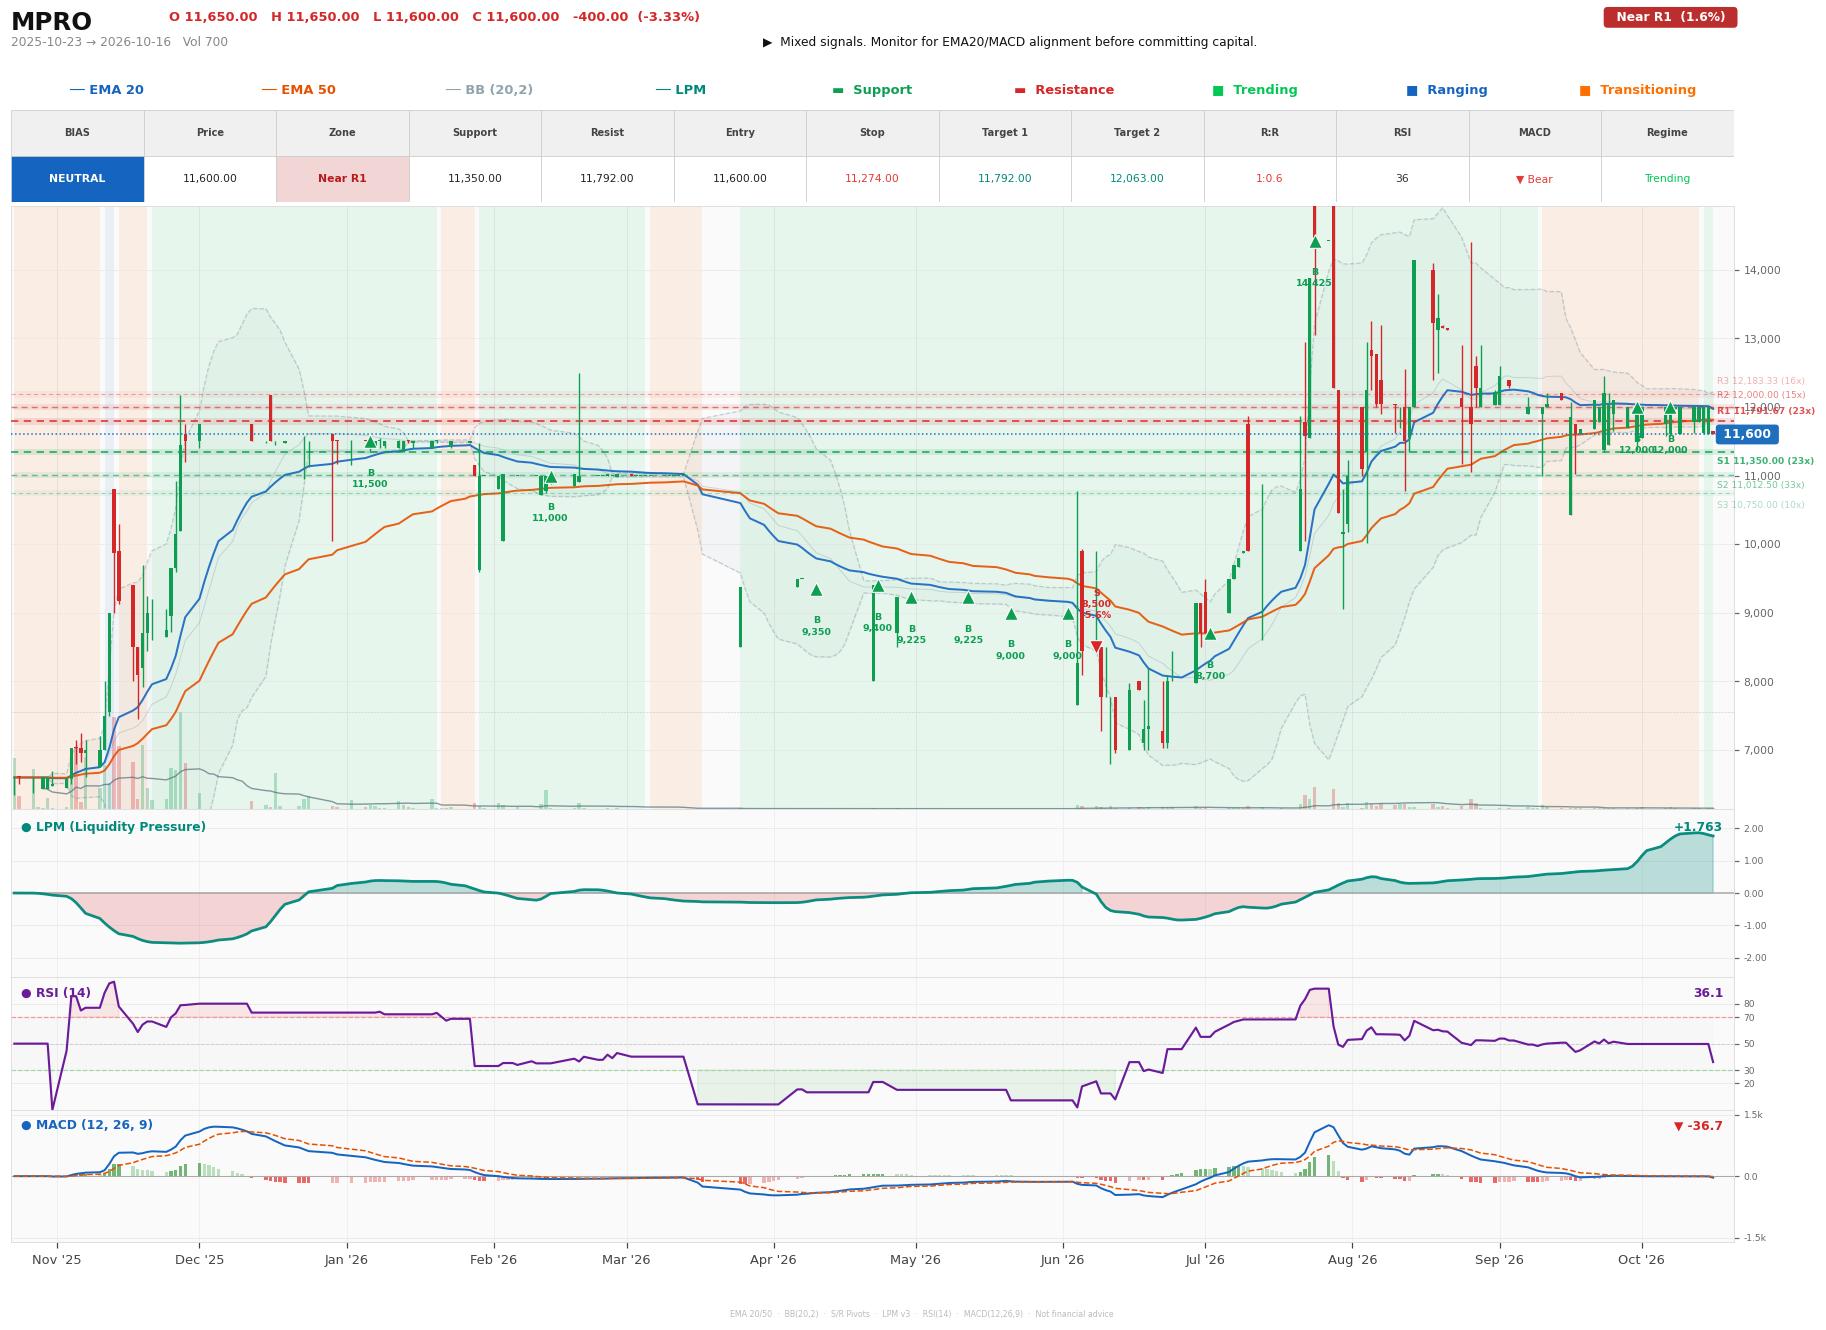Click the Trending regime cell
The height and width of the screenshot is (1330, 1826).
pos(1667,179)
